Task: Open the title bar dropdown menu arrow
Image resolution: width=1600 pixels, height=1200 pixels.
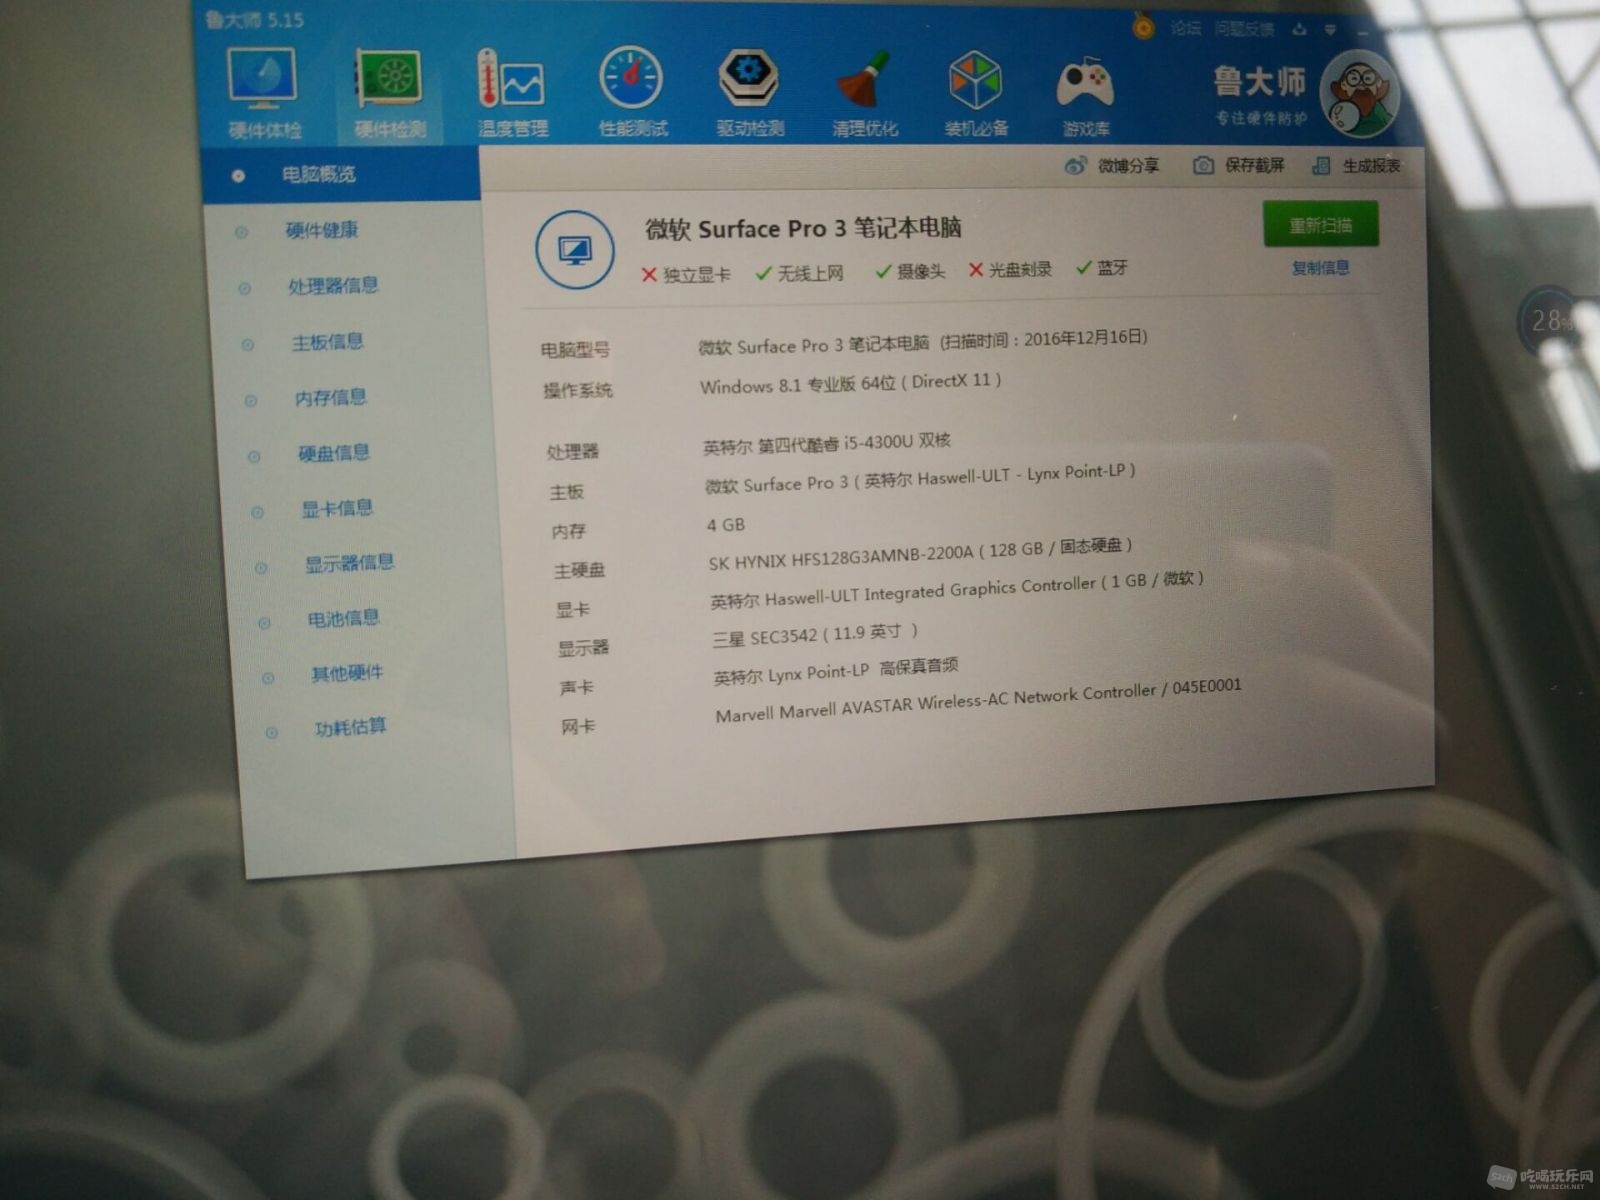Action: (1330, 30)
